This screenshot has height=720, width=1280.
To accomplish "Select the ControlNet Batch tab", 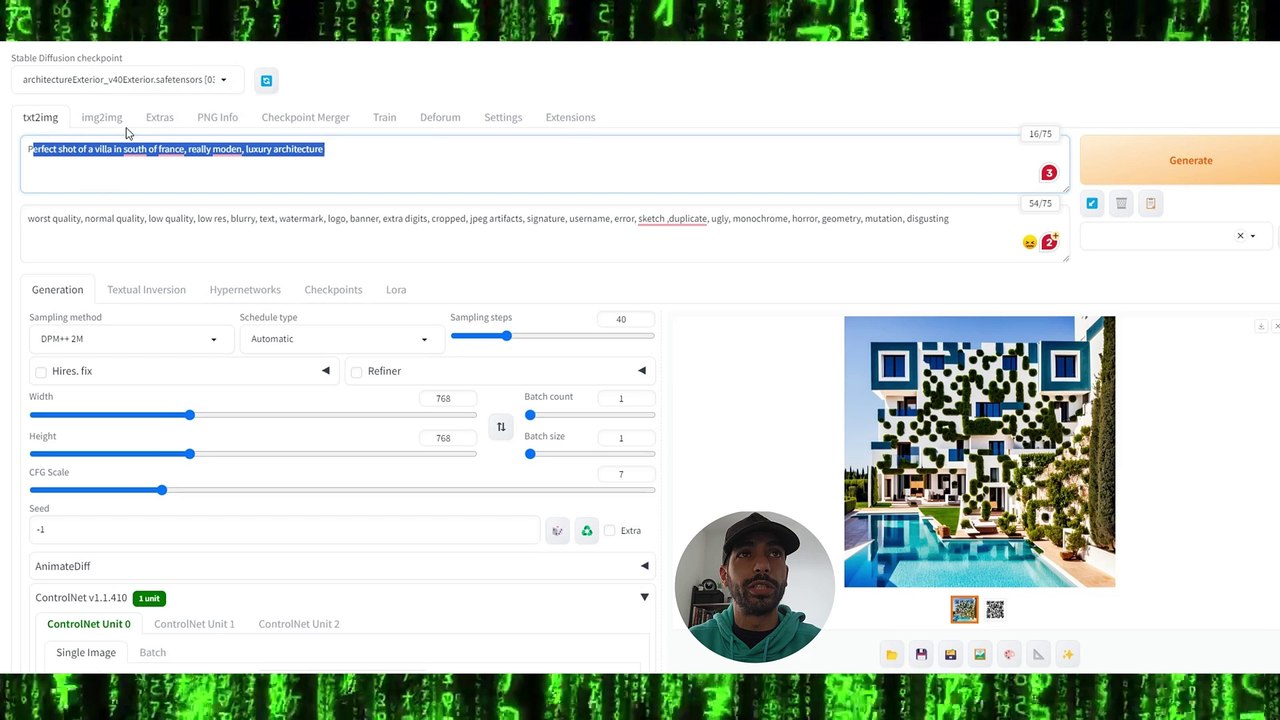I will pos(152,653).
